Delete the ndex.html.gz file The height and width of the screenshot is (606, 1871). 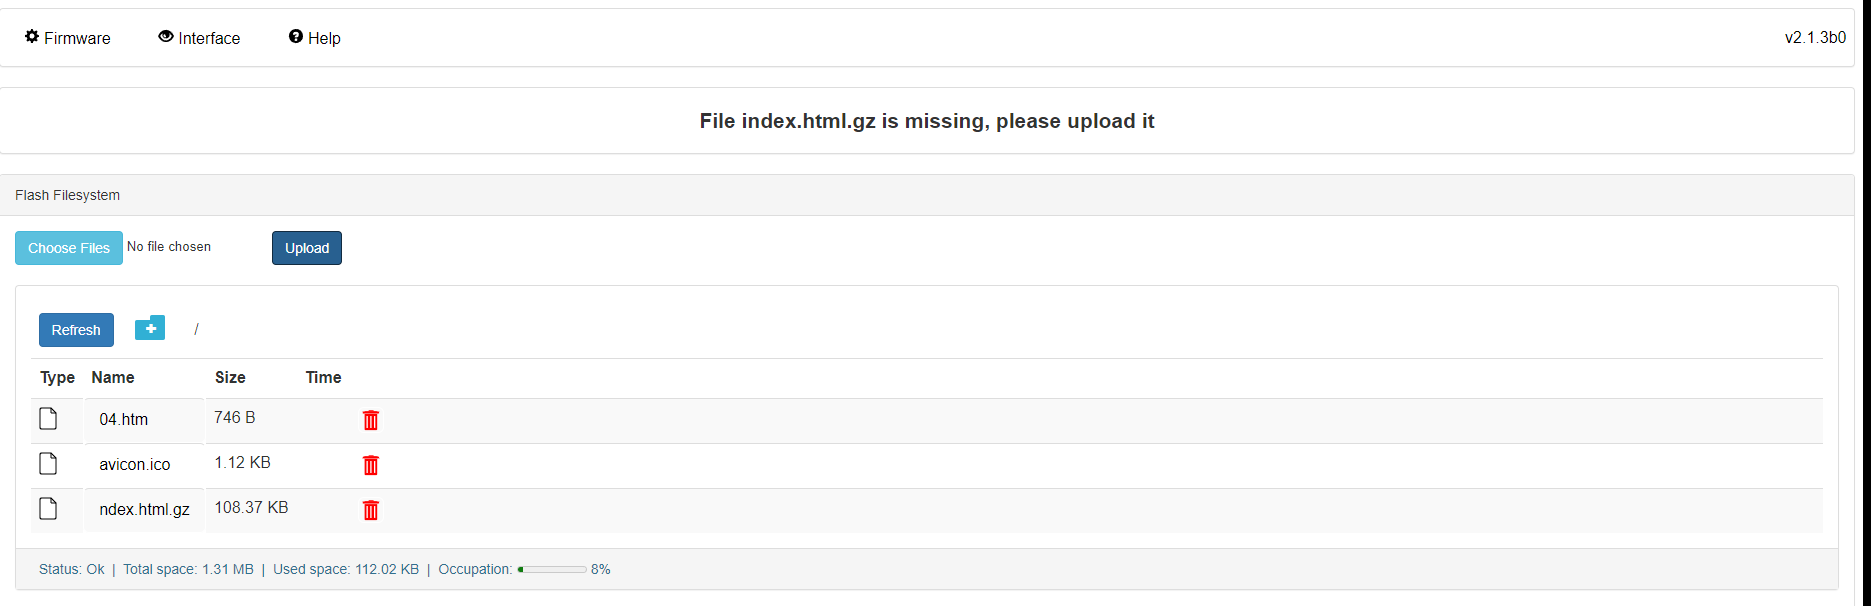click(371, 510)
